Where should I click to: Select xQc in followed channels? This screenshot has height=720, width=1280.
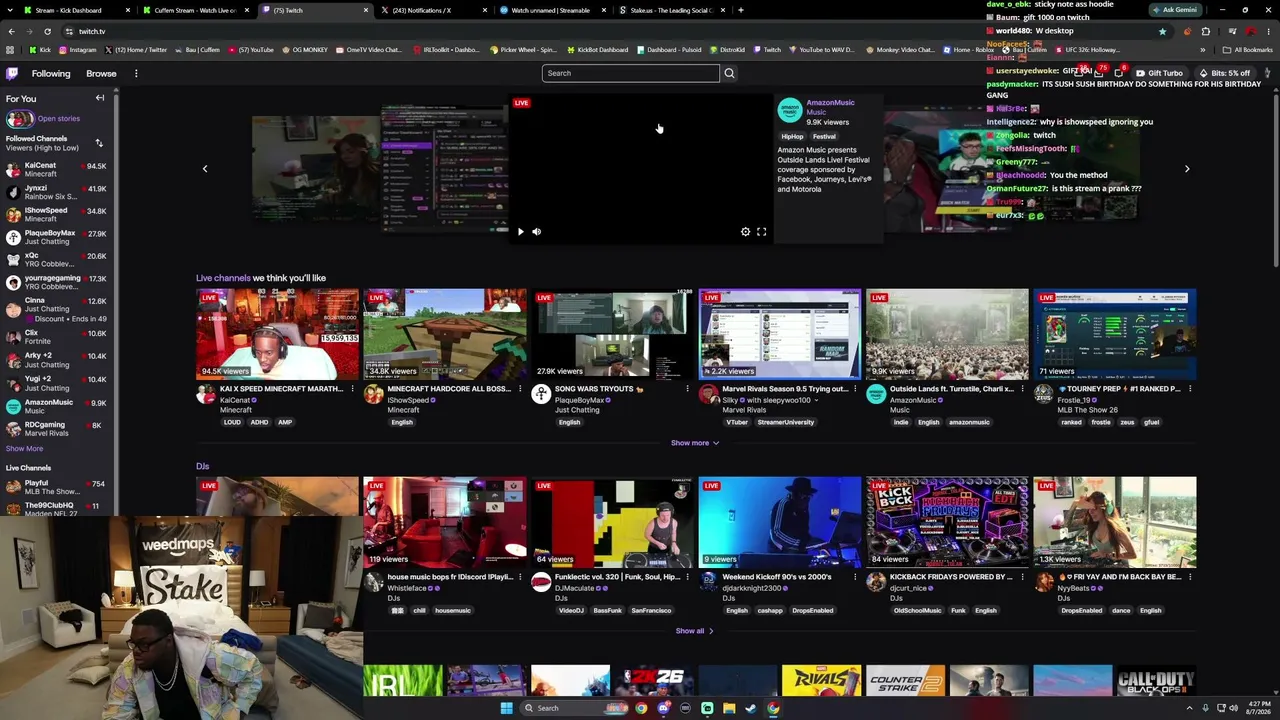click(x=56, y=260)
